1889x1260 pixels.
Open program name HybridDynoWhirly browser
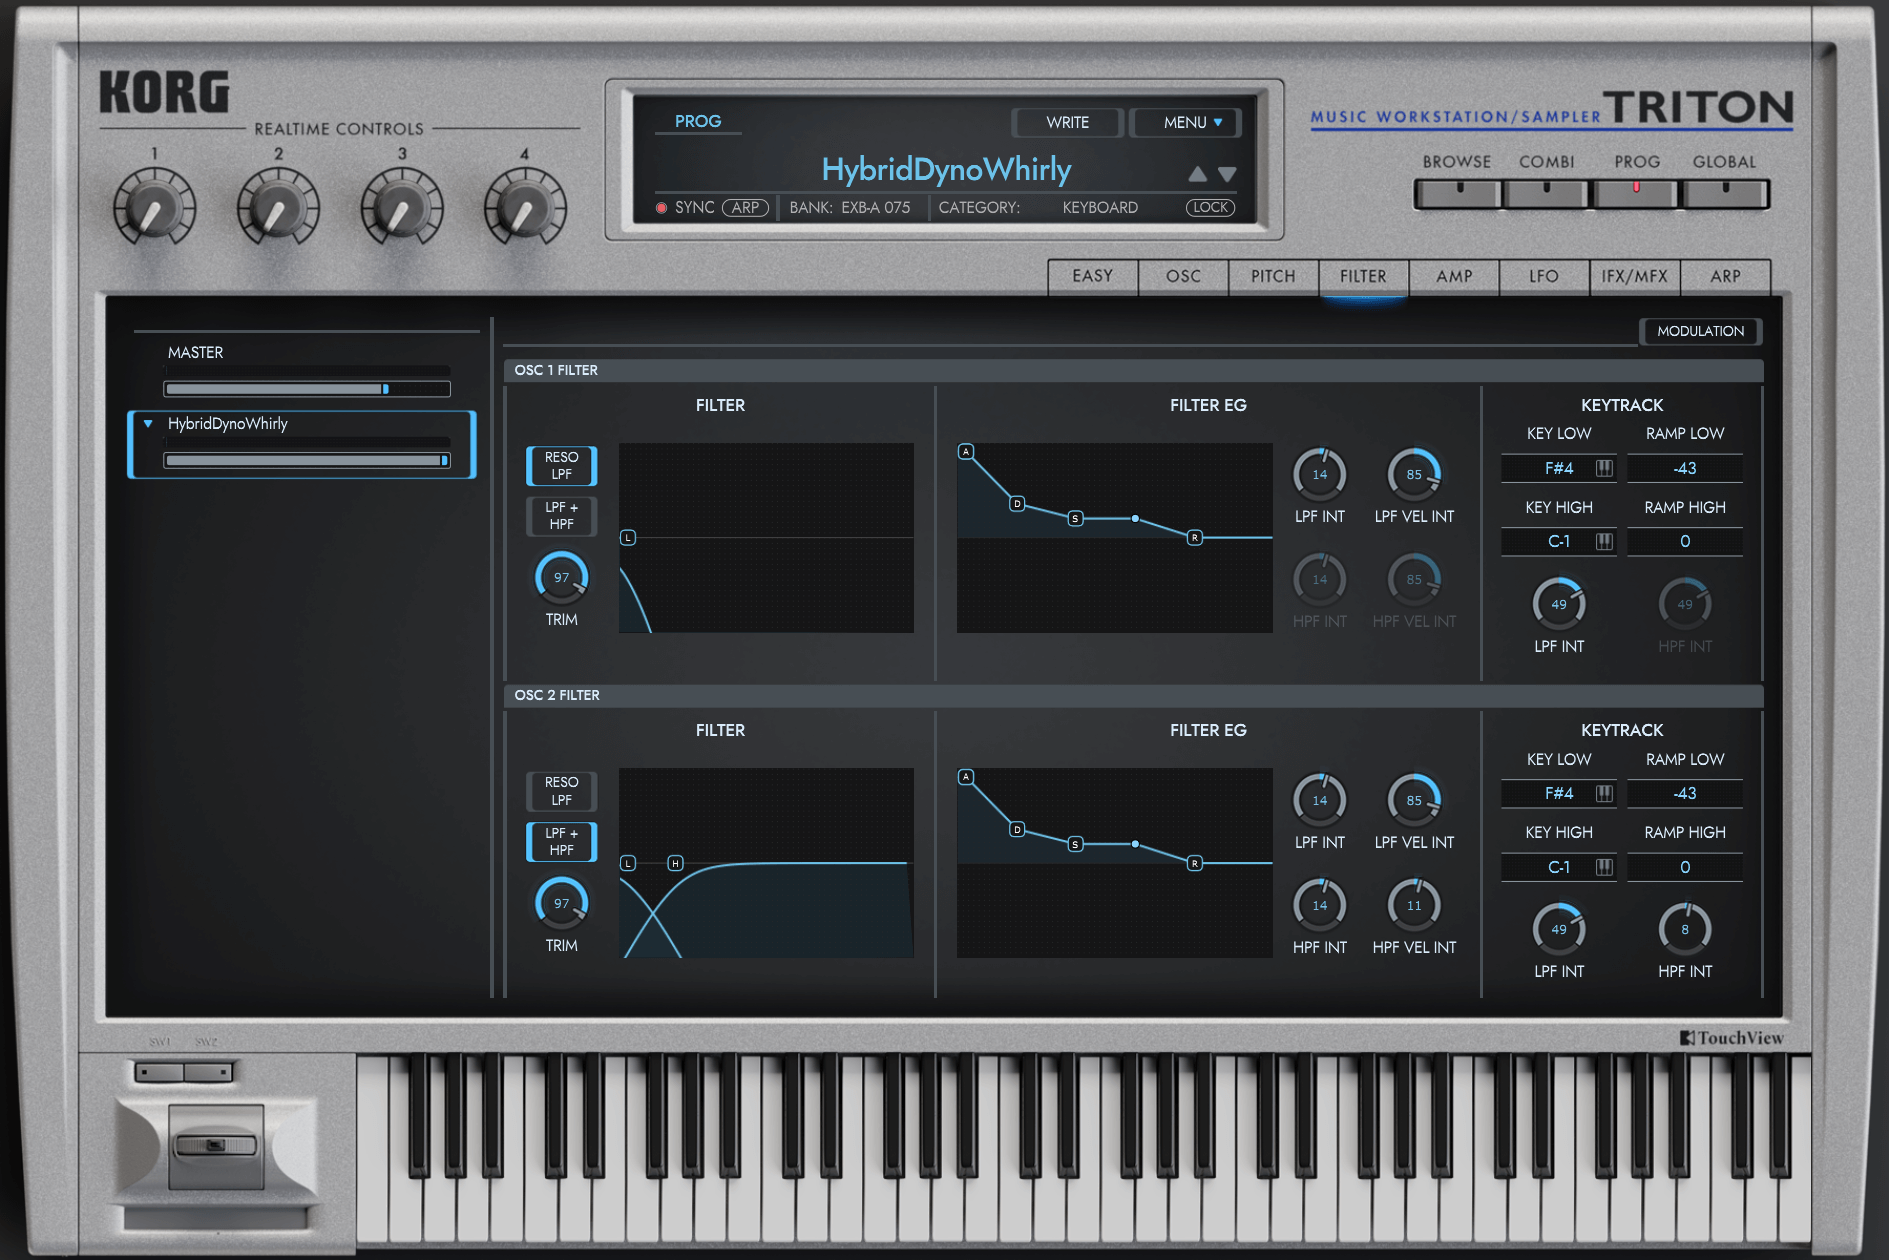(946, 169)
